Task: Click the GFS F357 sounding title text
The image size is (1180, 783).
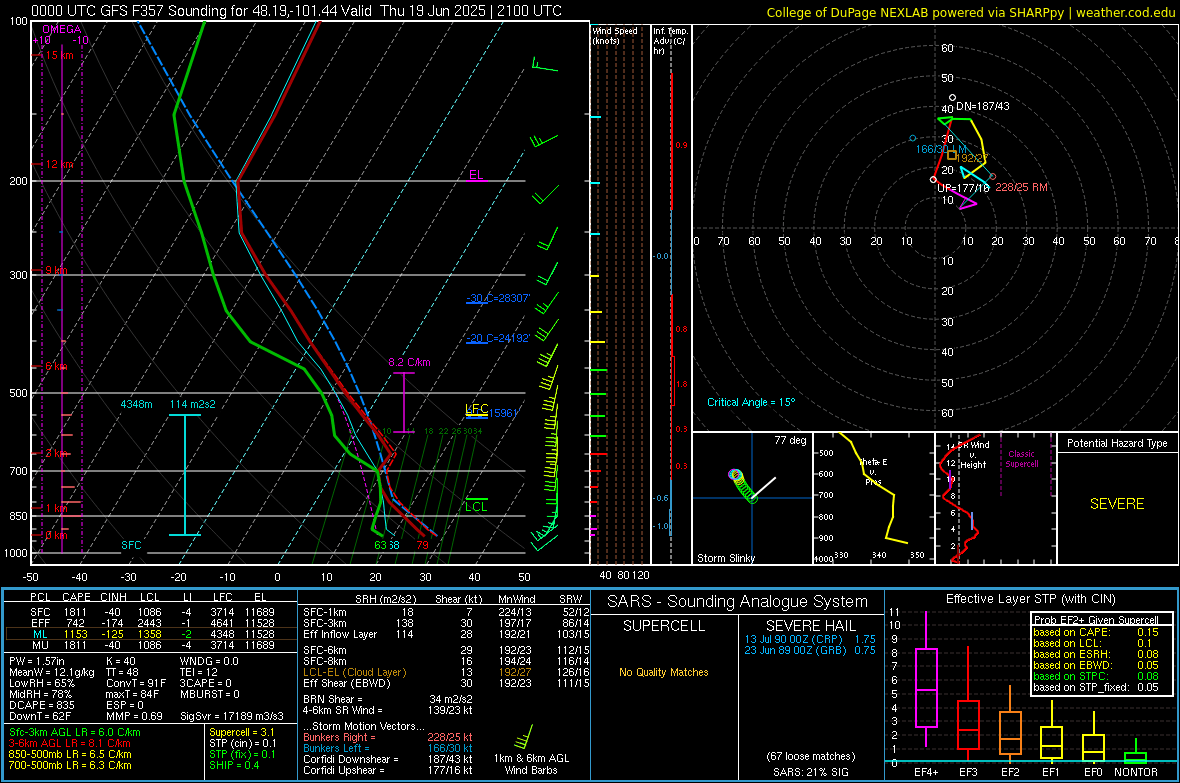Action: pos(297,11)
